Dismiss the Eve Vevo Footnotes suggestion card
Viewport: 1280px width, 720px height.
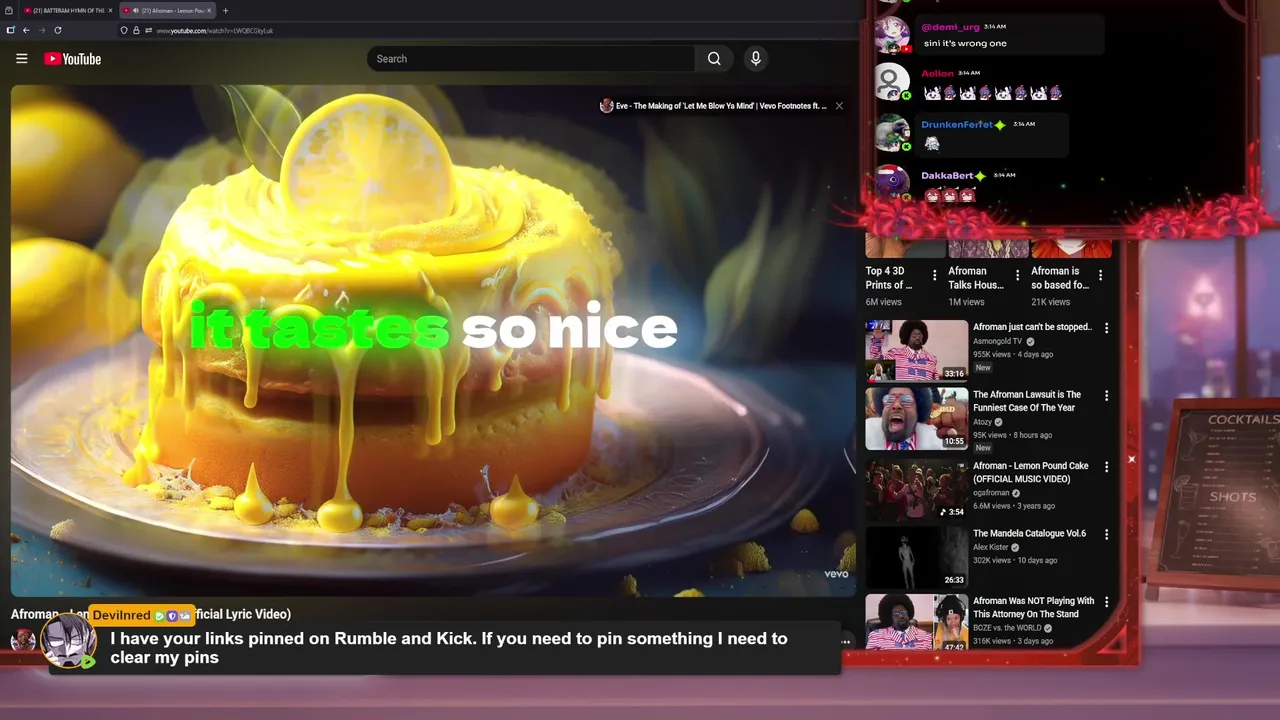click(x=839, y=106)
